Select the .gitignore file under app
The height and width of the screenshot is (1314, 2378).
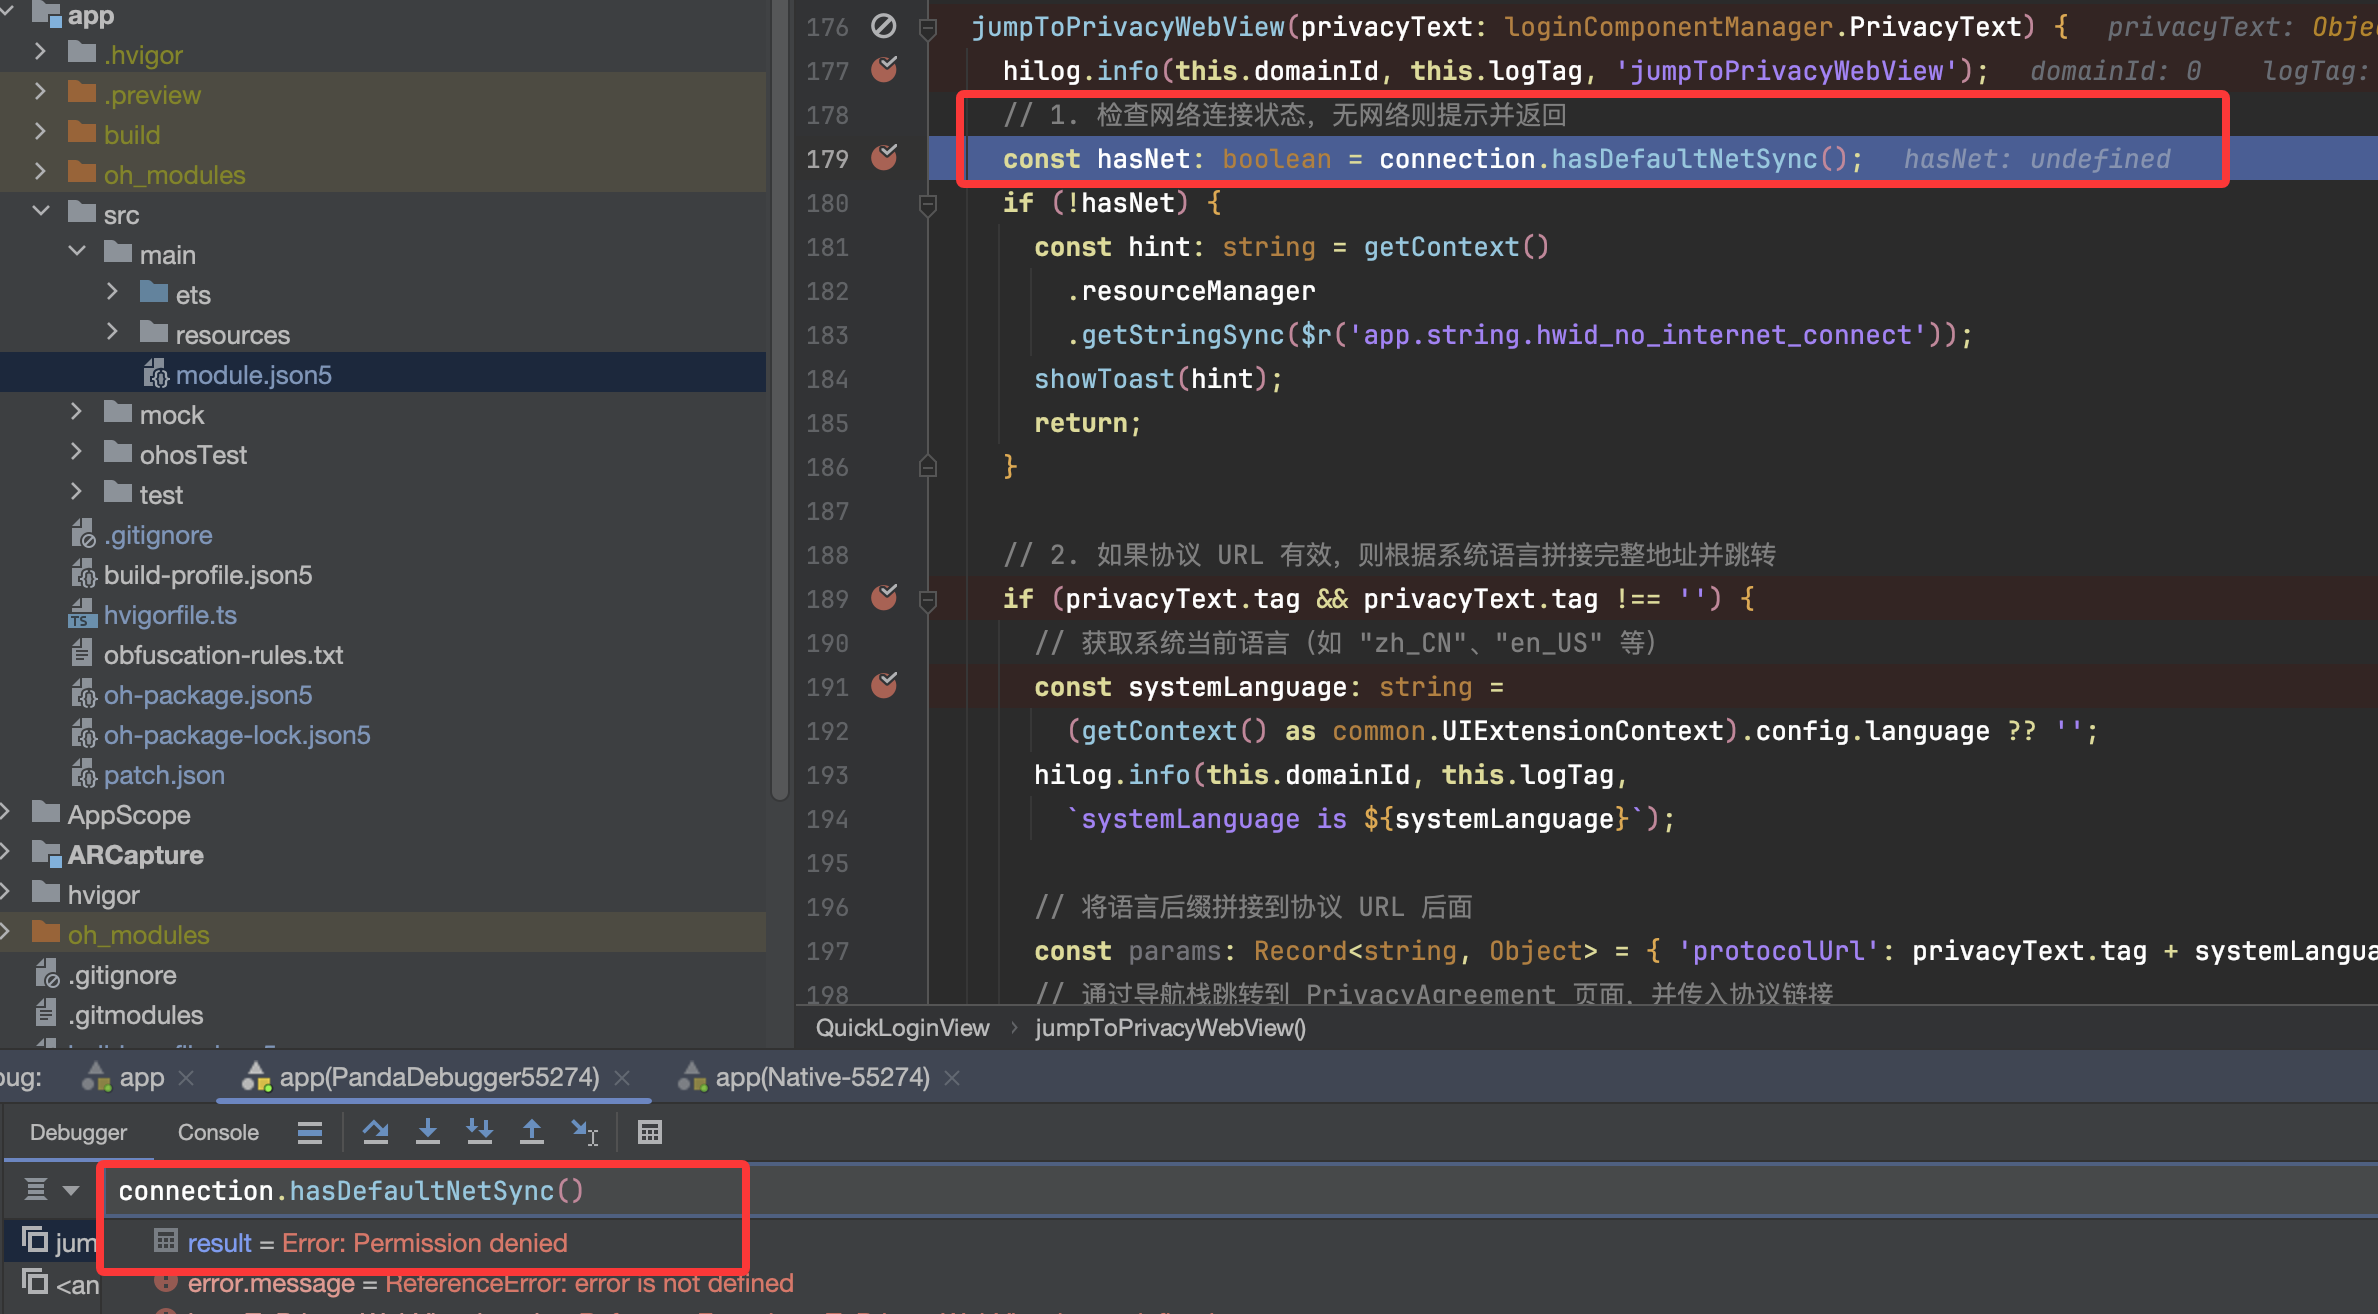coord(158,535)
